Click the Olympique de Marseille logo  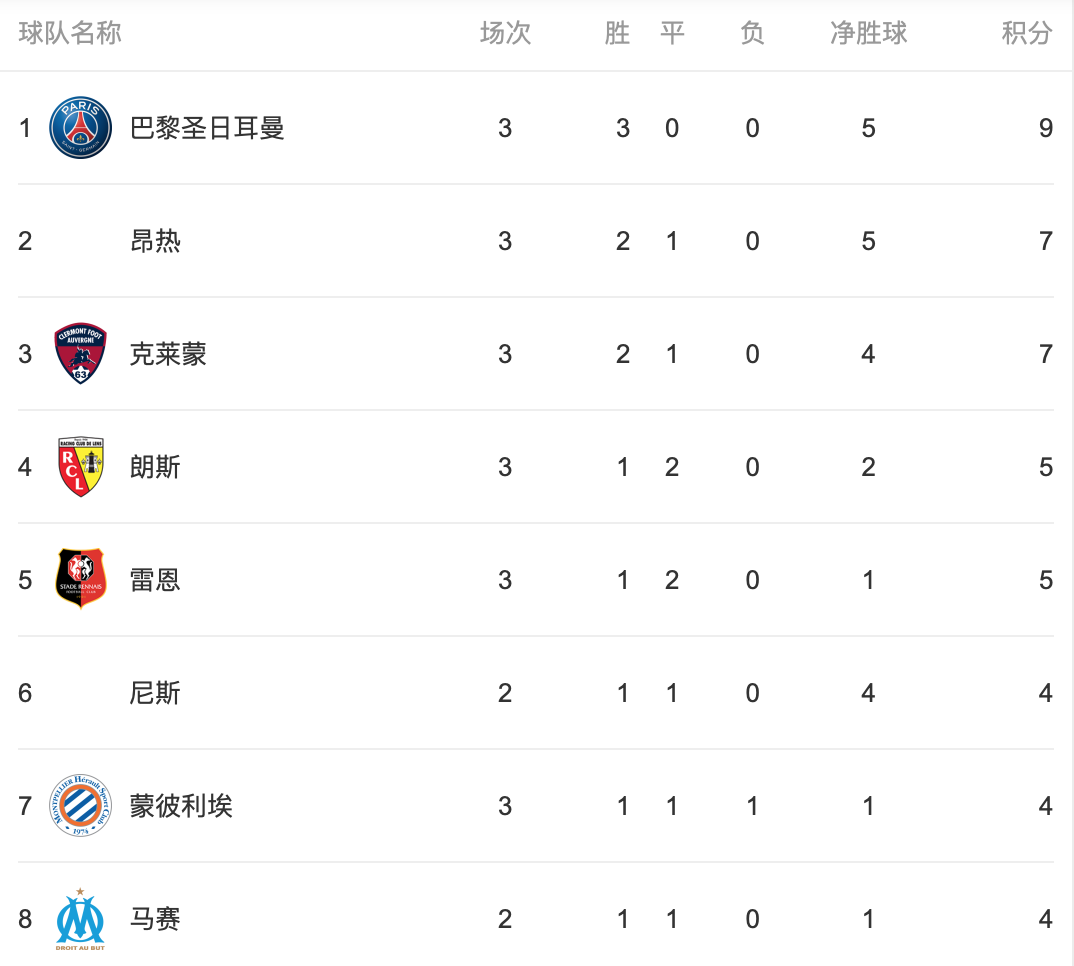[80, 919]
